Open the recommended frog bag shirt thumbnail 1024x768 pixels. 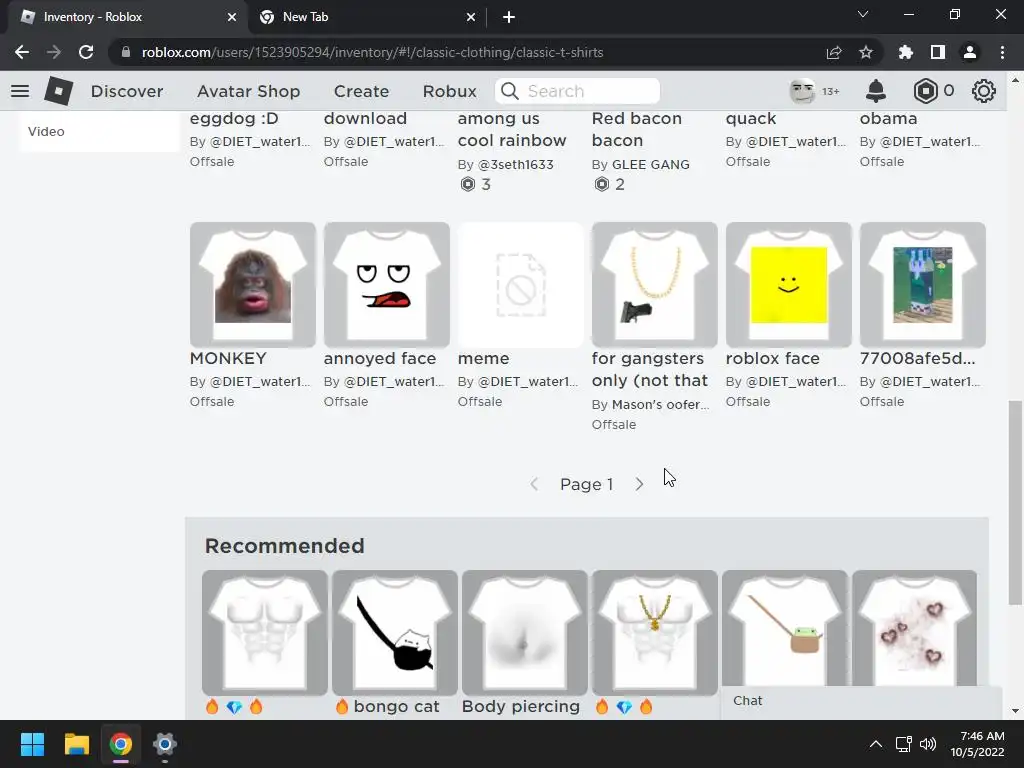(x=784, y=628)
